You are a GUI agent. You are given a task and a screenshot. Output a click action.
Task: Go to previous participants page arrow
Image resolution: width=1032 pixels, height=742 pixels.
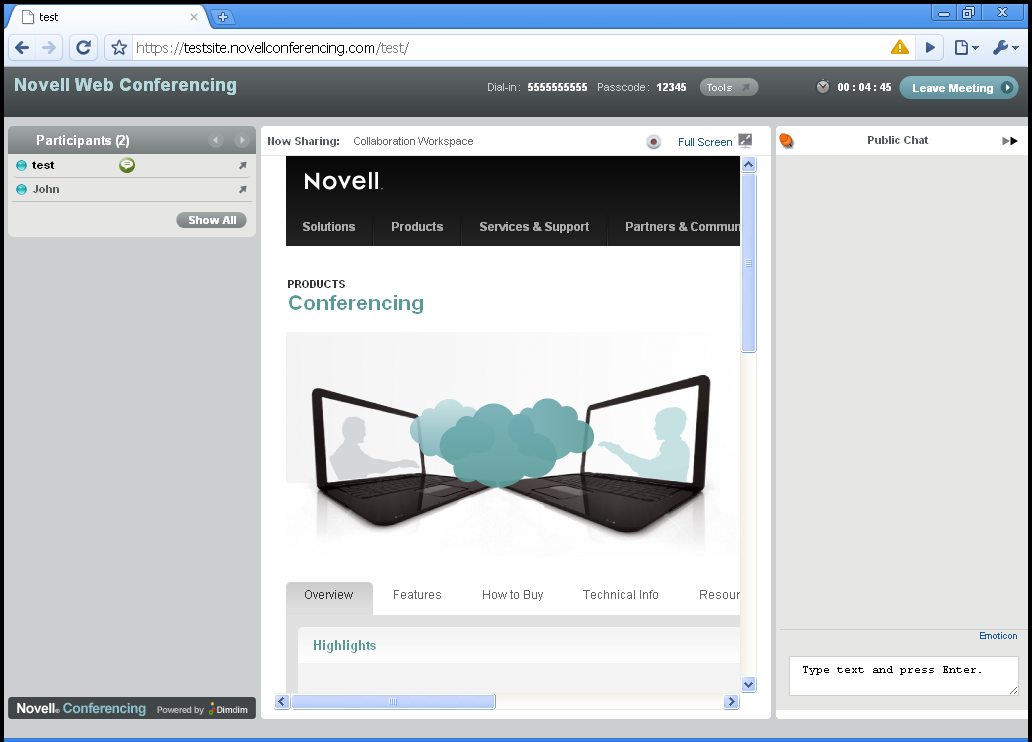coord(216,140)
